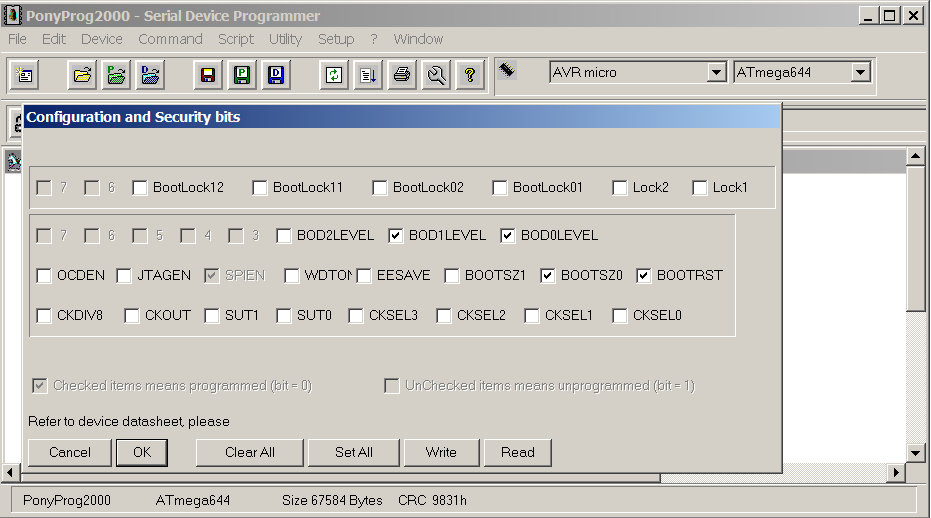Image resolution: width=931 pixels, height=518 pixels.
Task: Check the CKOUT fuse bit
Action: coord(131,315)
